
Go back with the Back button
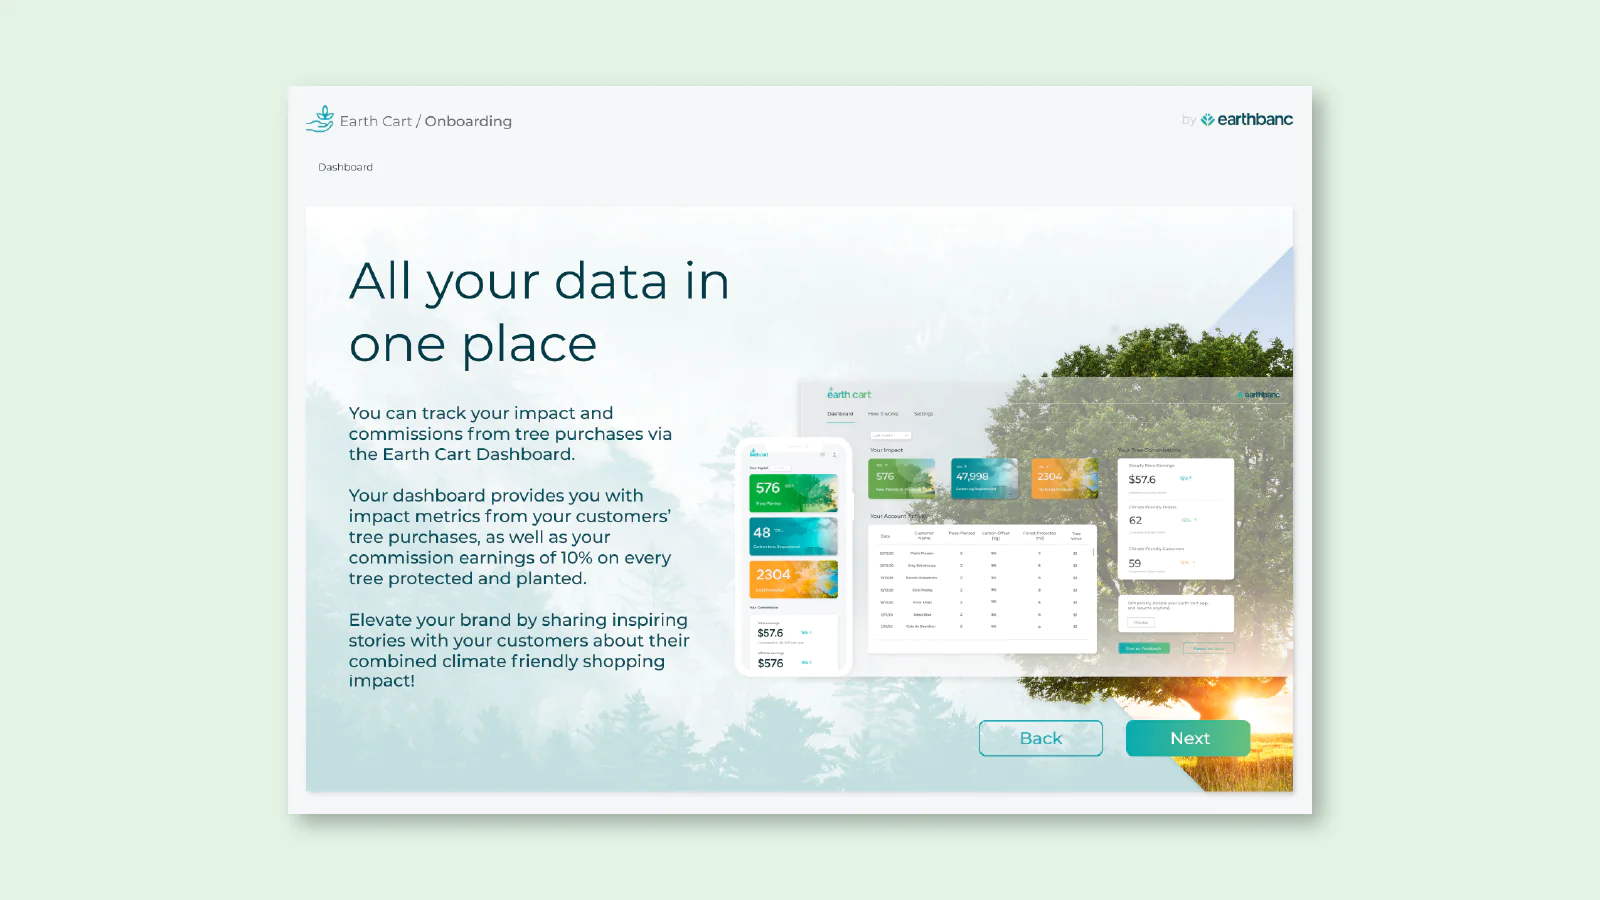point(1041,738)
